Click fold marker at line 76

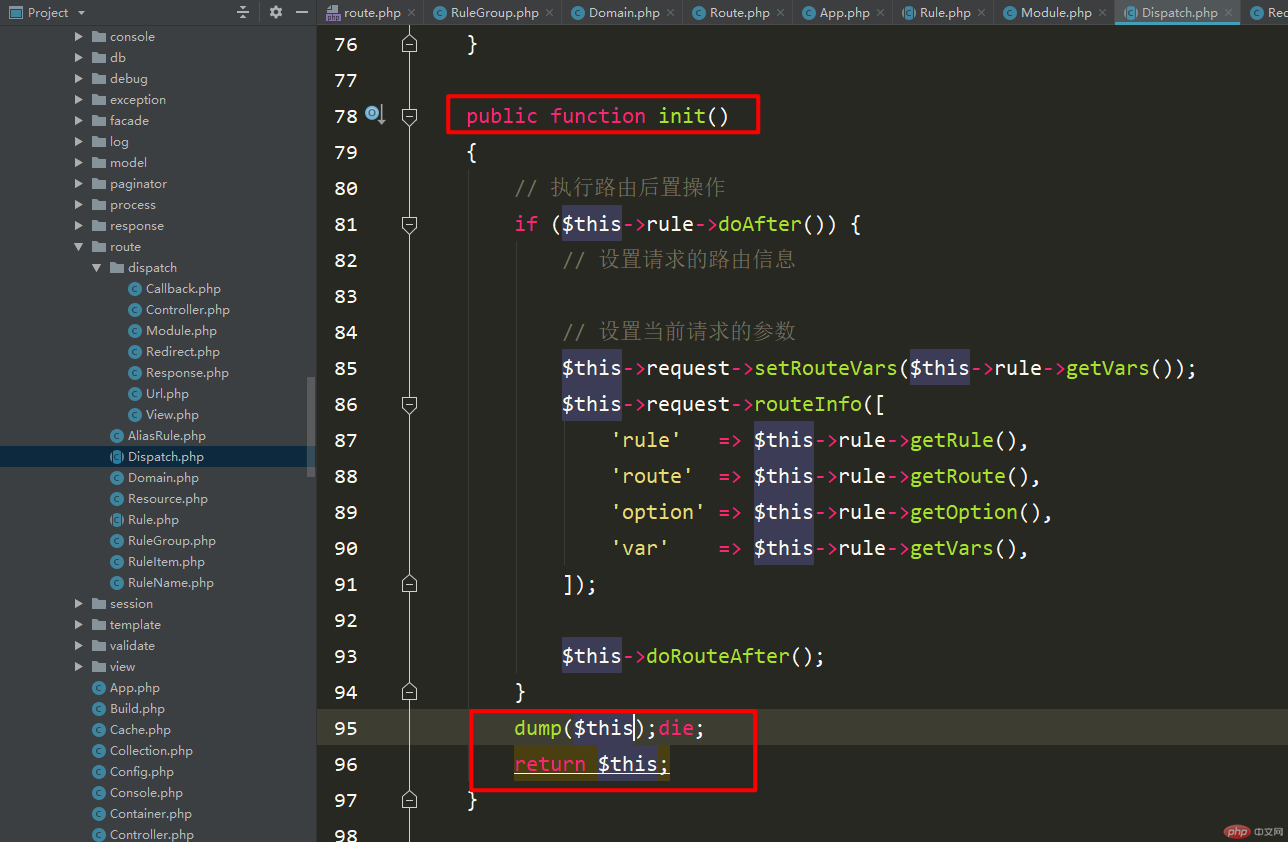[409, 44]
